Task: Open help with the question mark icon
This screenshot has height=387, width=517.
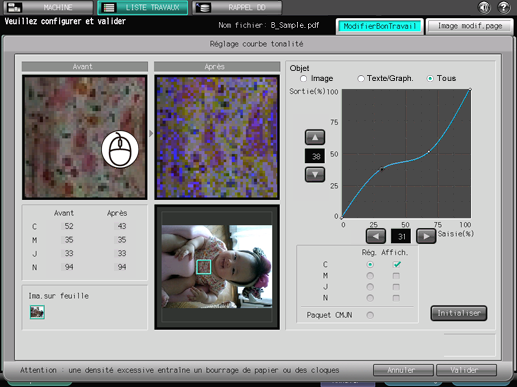Action: point(504,7)
